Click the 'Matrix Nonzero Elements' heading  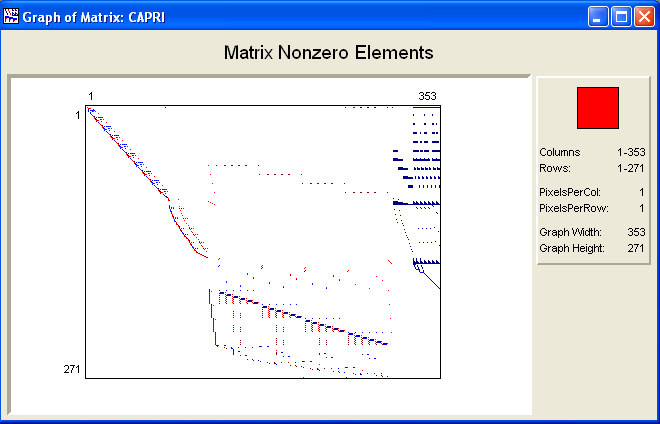click(328, 52)
